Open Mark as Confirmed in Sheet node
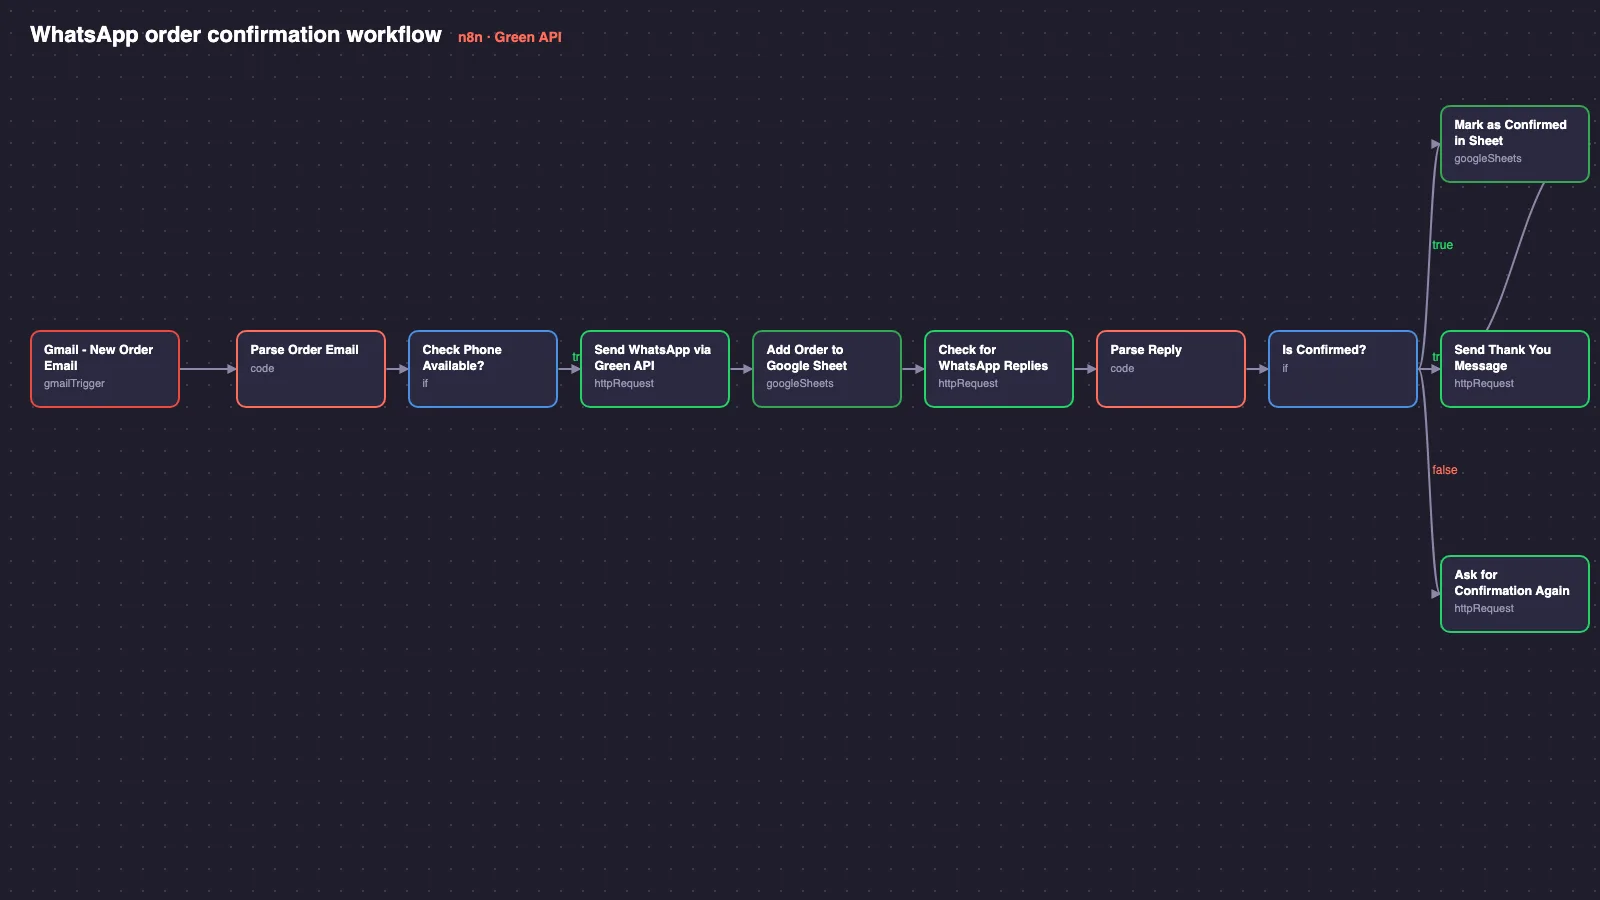Image resolution: width=1600 pixels, height=900 pixels. point(1515,144)
